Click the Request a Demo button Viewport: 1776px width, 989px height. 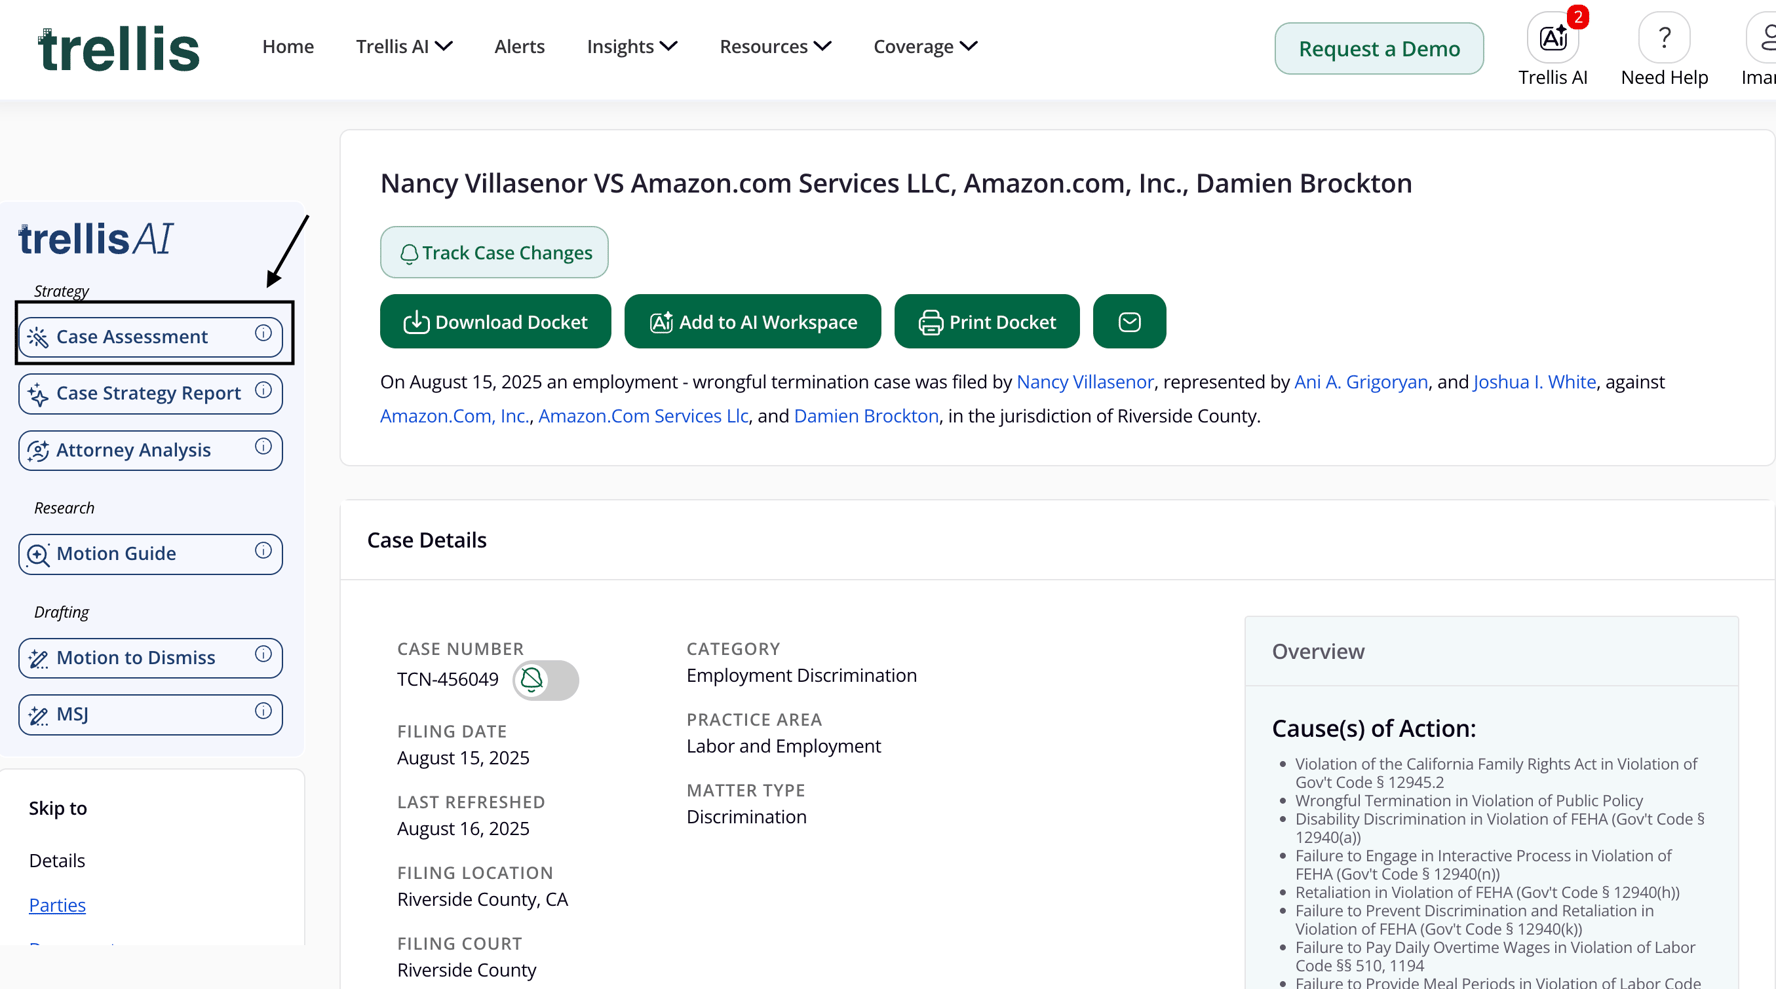1379,48
